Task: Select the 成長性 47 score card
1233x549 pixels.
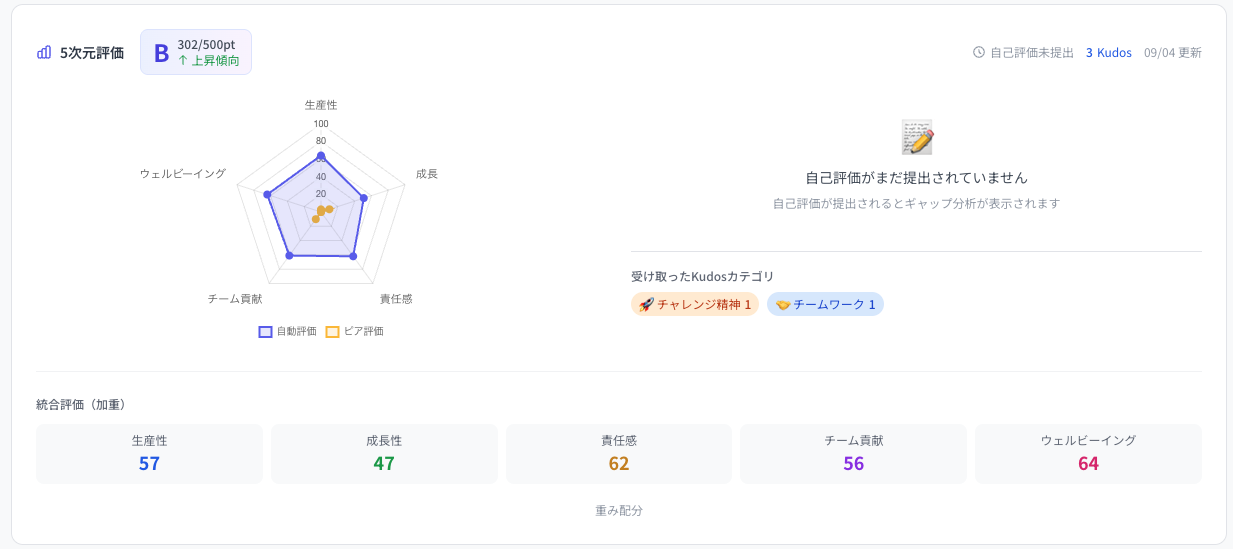Action: (384, 454)
